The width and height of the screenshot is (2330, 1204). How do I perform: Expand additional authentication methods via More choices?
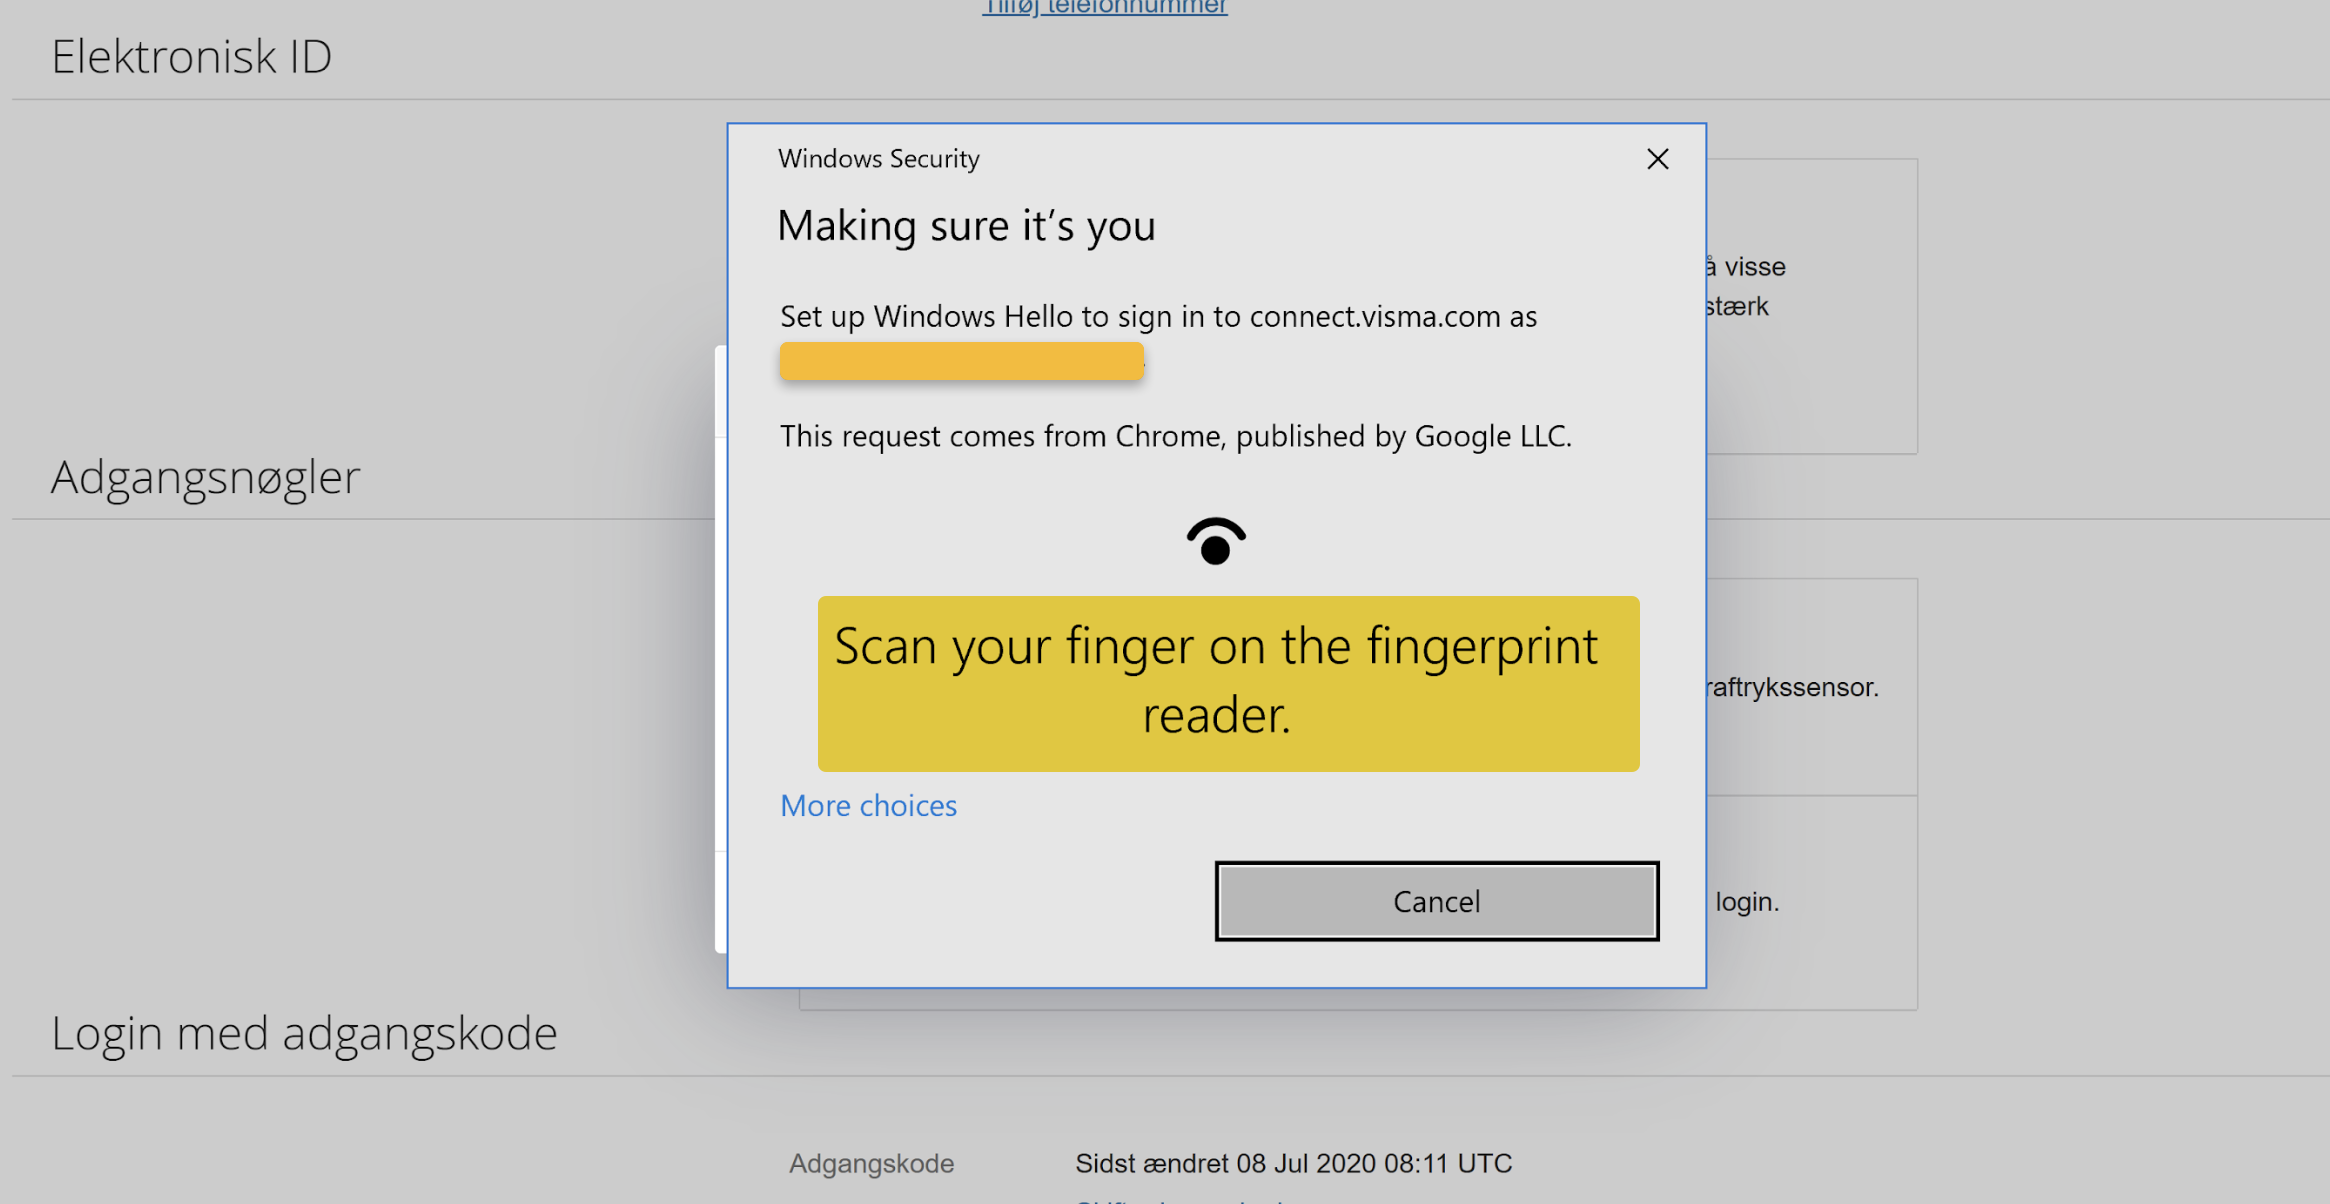[868, 805]
